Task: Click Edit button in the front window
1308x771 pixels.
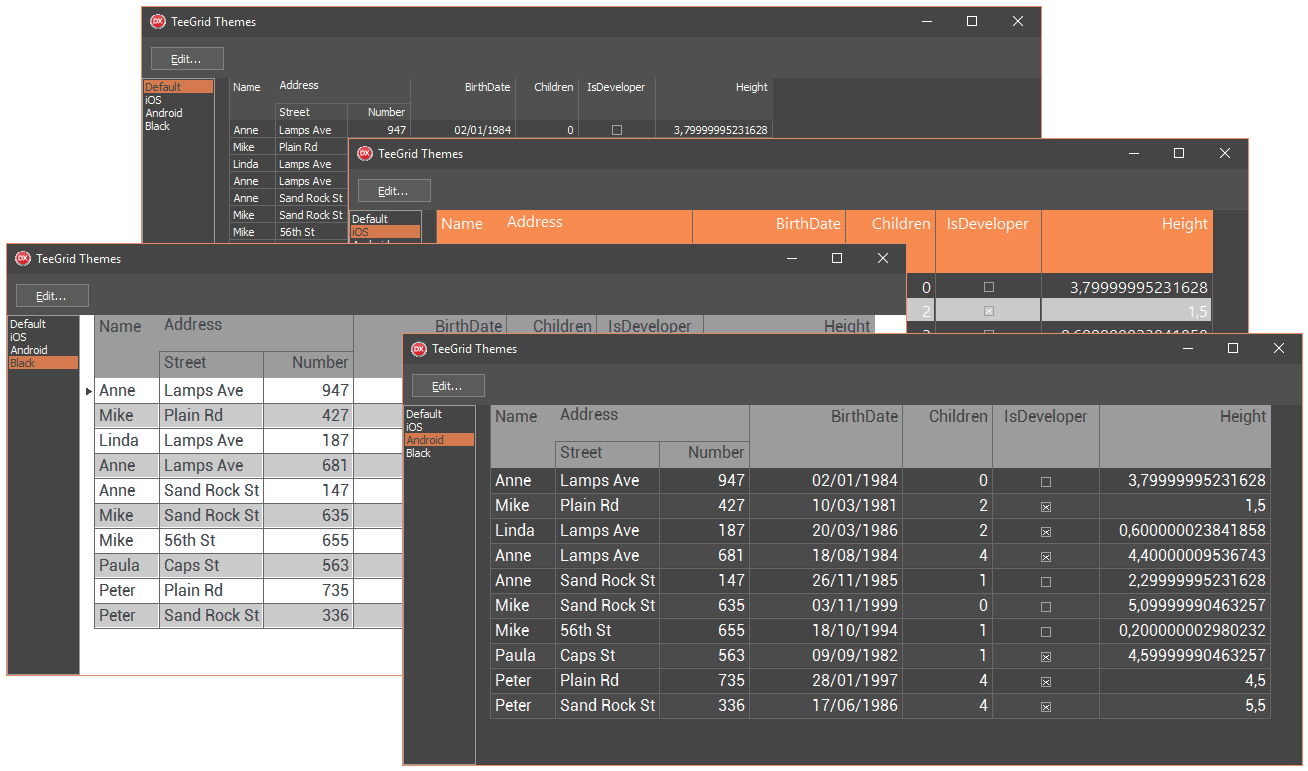Action: [448, 386]
